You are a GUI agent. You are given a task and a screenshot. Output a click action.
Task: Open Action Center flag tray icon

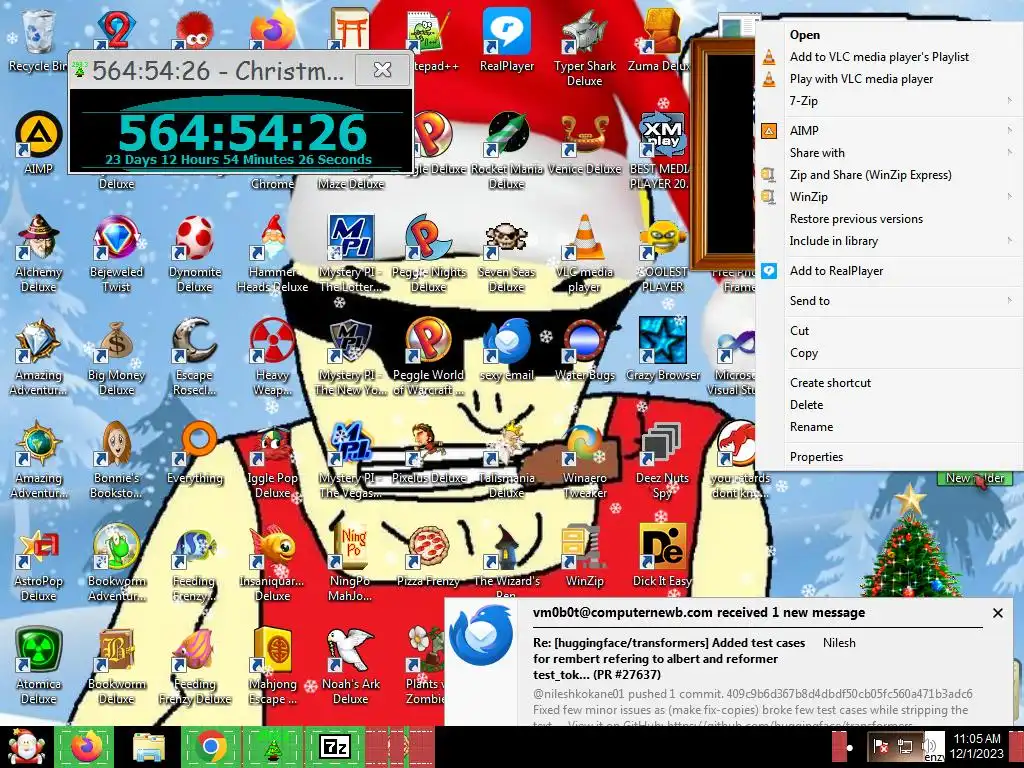point(881,746)
